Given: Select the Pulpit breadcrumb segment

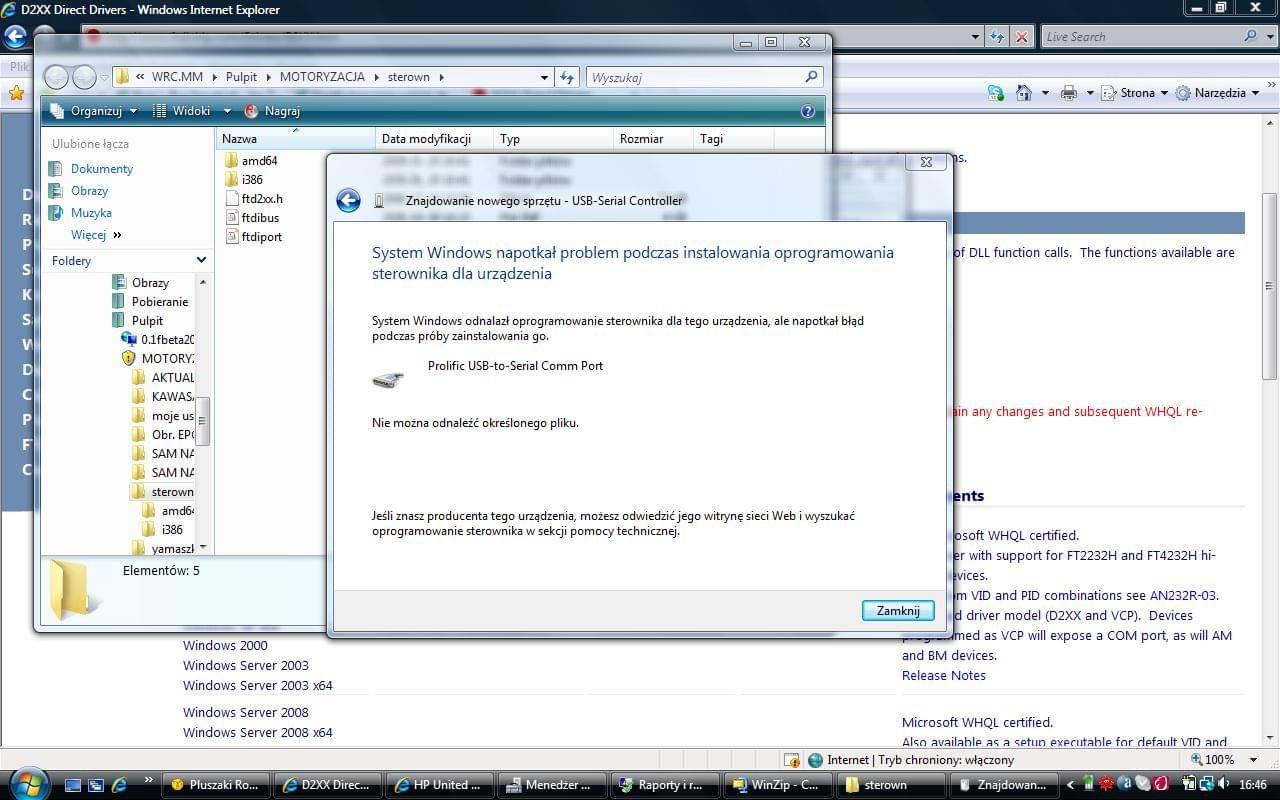Looking at the screenshot, I should [x=241, y=77].
